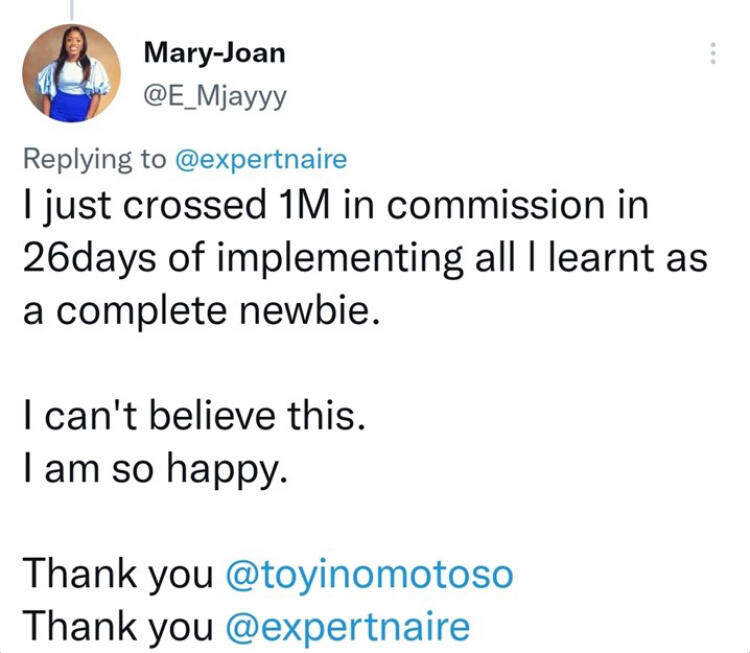Open @expertnaire in the Replying to line
This screenshot has width=750, height=653.
[264, 158]
